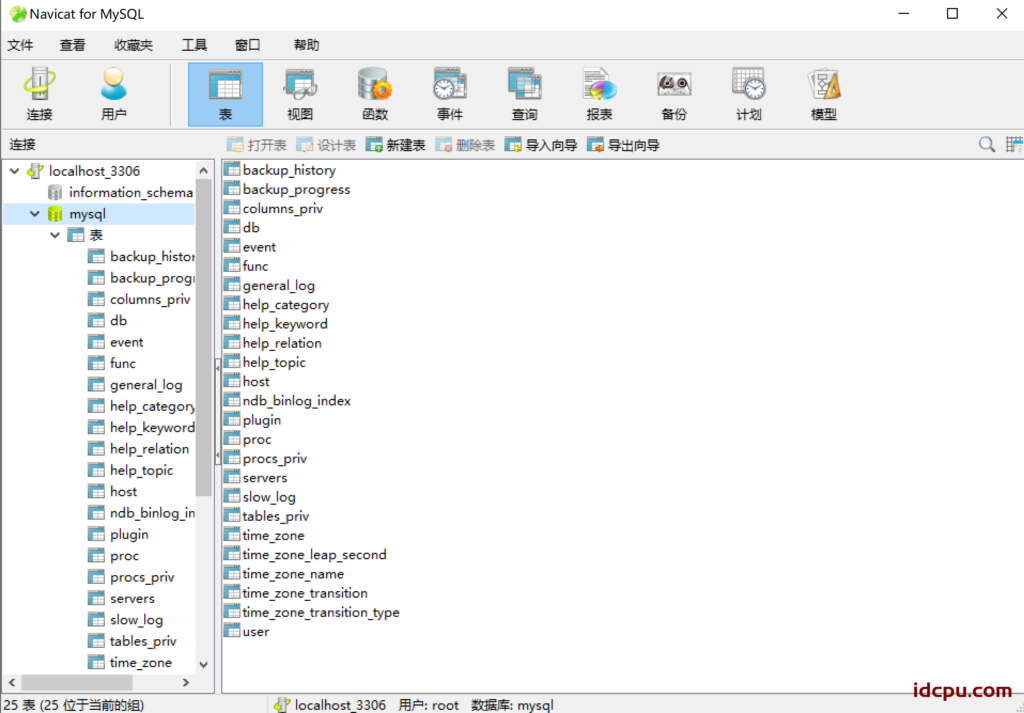Click the Navicat logo in title bar

(18, 14)
